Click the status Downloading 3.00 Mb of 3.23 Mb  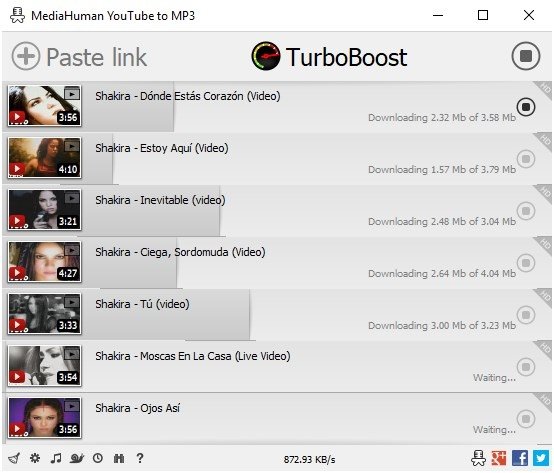pyautogui.click(x=442, y=325)
